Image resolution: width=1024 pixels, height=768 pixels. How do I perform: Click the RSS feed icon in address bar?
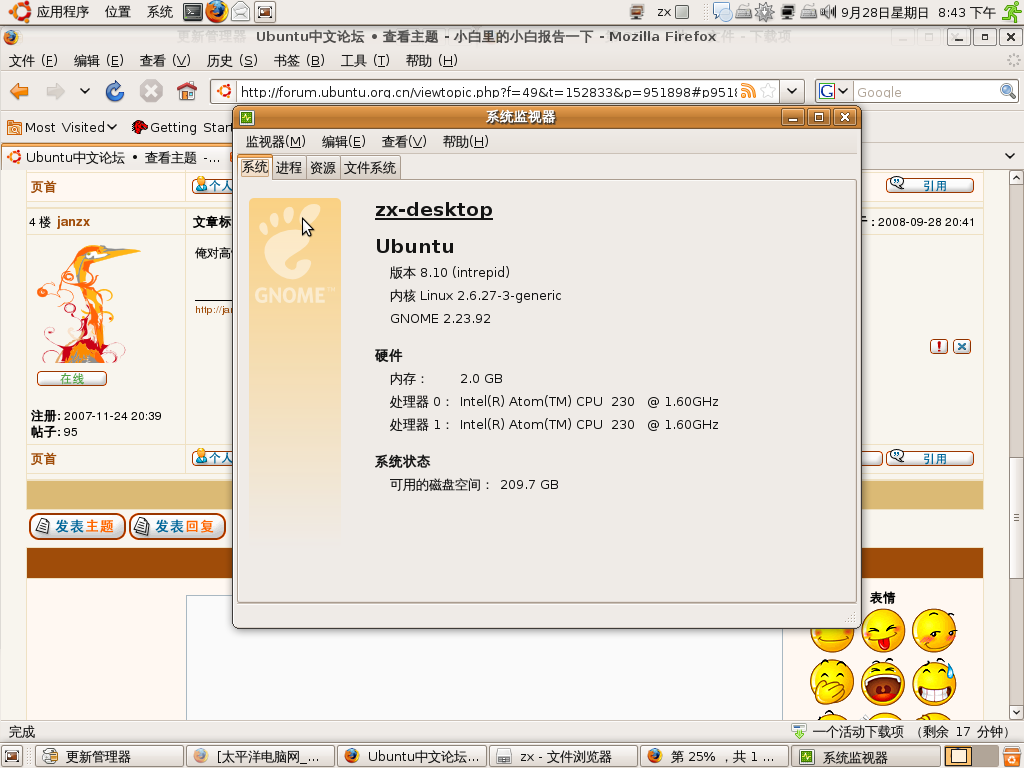pos(748,91)
